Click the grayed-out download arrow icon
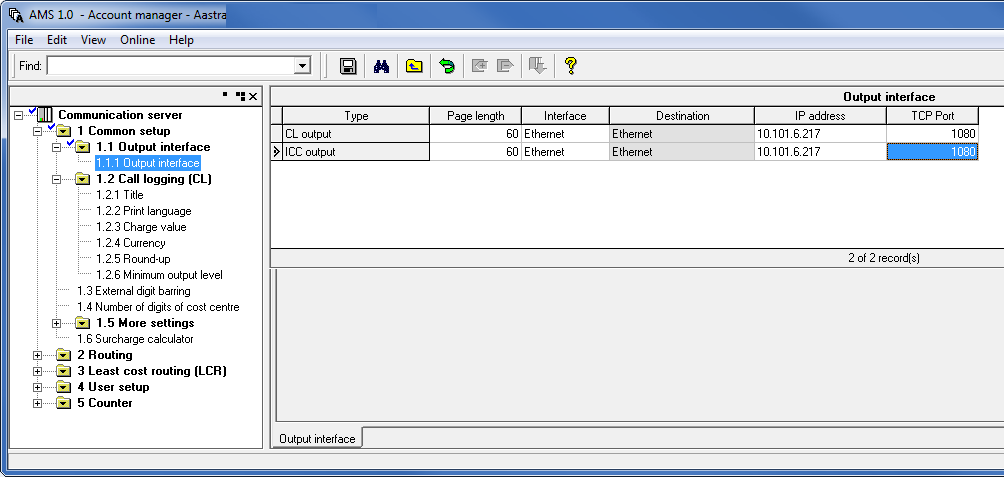This screenshot has width=1004, height=477. pyautogui.click(x=538, y=66)
